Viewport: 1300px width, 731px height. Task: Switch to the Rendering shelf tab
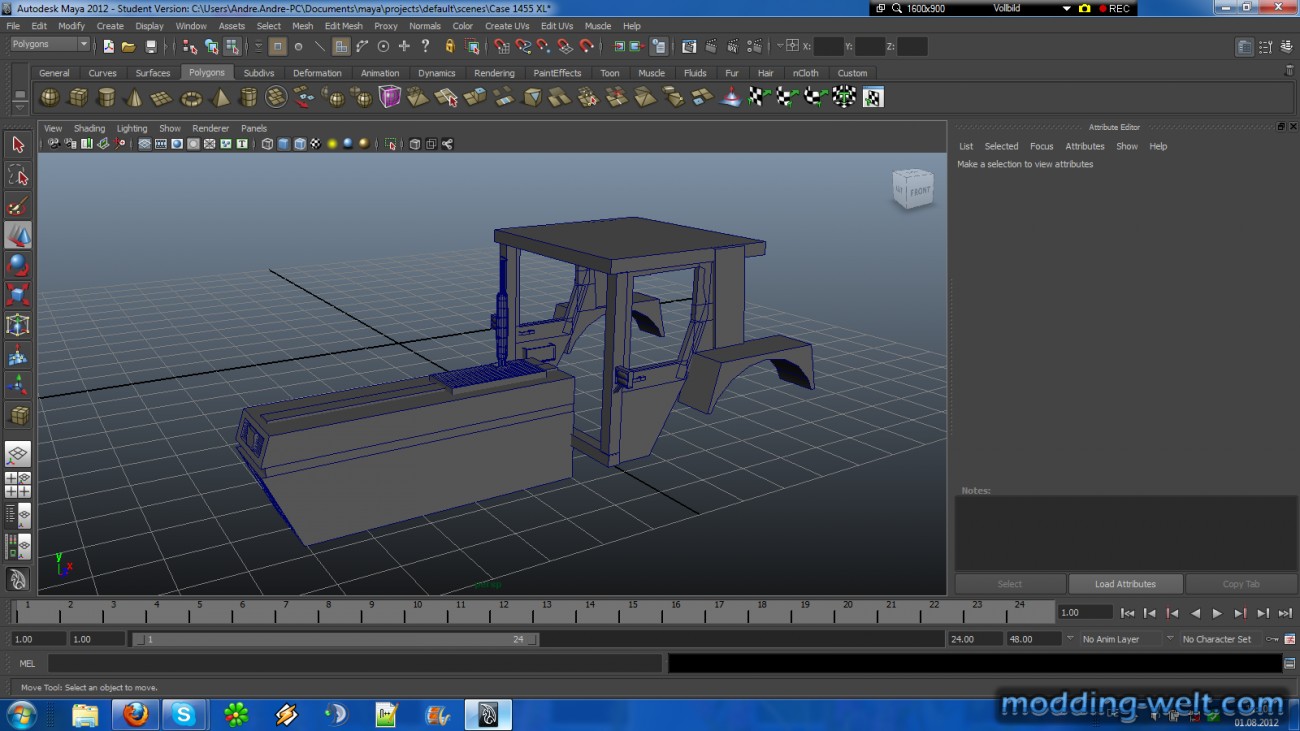coord(494,73)
